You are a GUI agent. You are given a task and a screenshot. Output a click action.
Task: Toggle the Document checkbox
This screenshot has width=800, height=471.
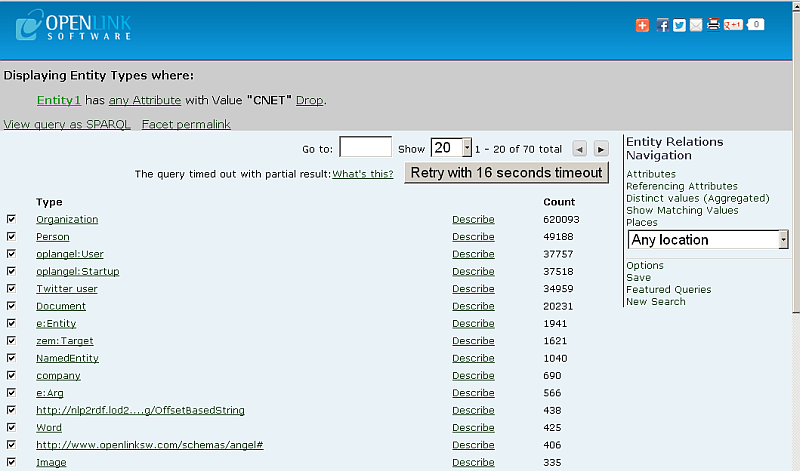pyautogui.click(x=11, y=306)
